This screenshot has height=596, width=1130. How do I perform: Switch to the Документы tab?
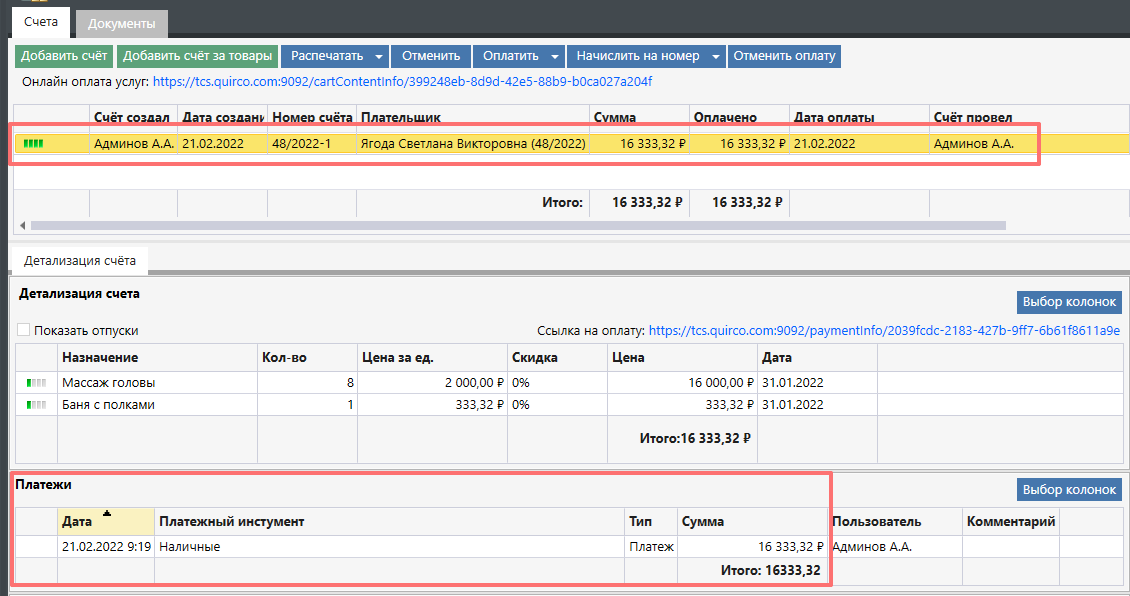(x=121, y=22)
